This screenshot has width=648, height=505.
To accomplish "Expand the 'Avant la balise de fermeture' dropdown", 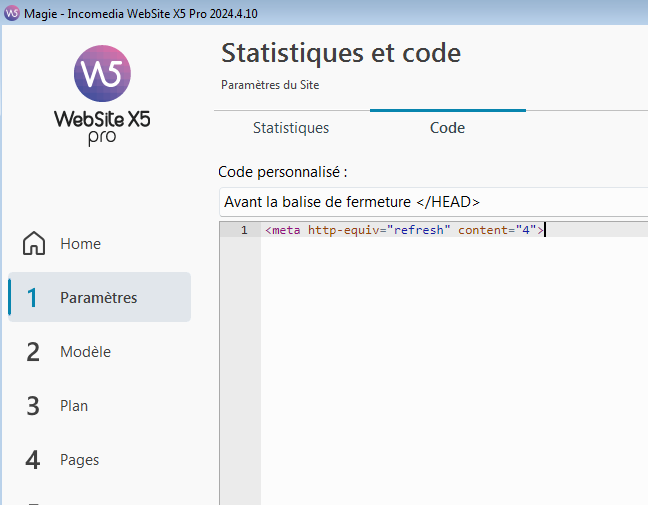I will (x=432, y=201).
